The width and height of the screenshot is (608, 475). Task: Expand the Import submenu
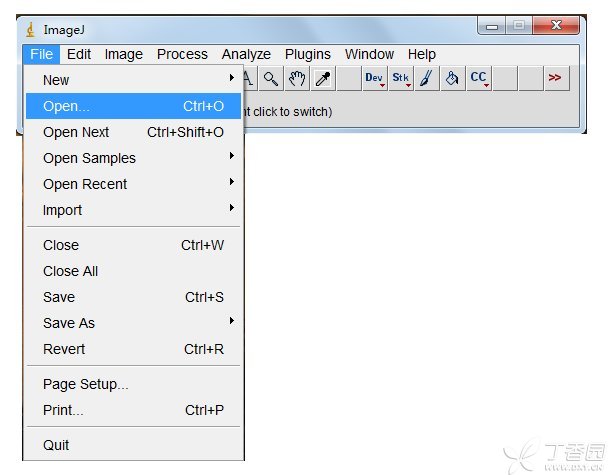point(133,210)
